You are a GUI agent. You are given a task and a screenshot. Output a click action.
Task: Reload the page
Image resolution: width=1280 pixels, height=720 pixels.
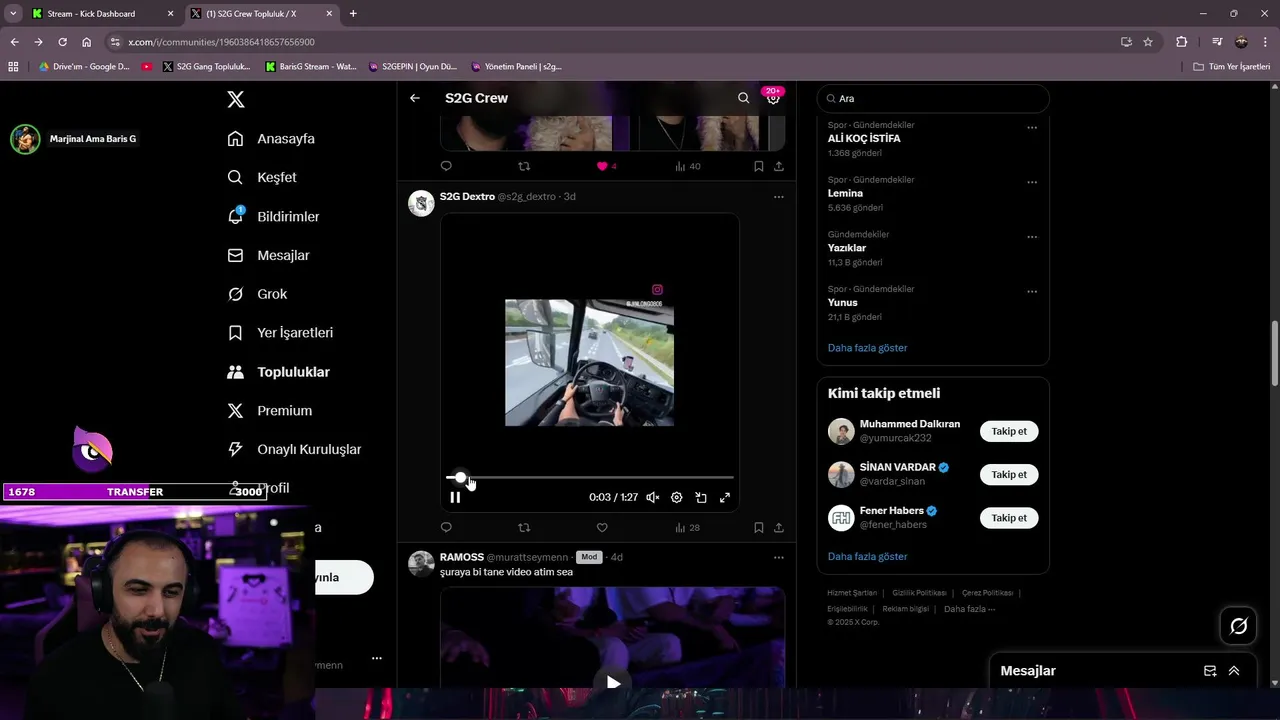pos(62,42)
